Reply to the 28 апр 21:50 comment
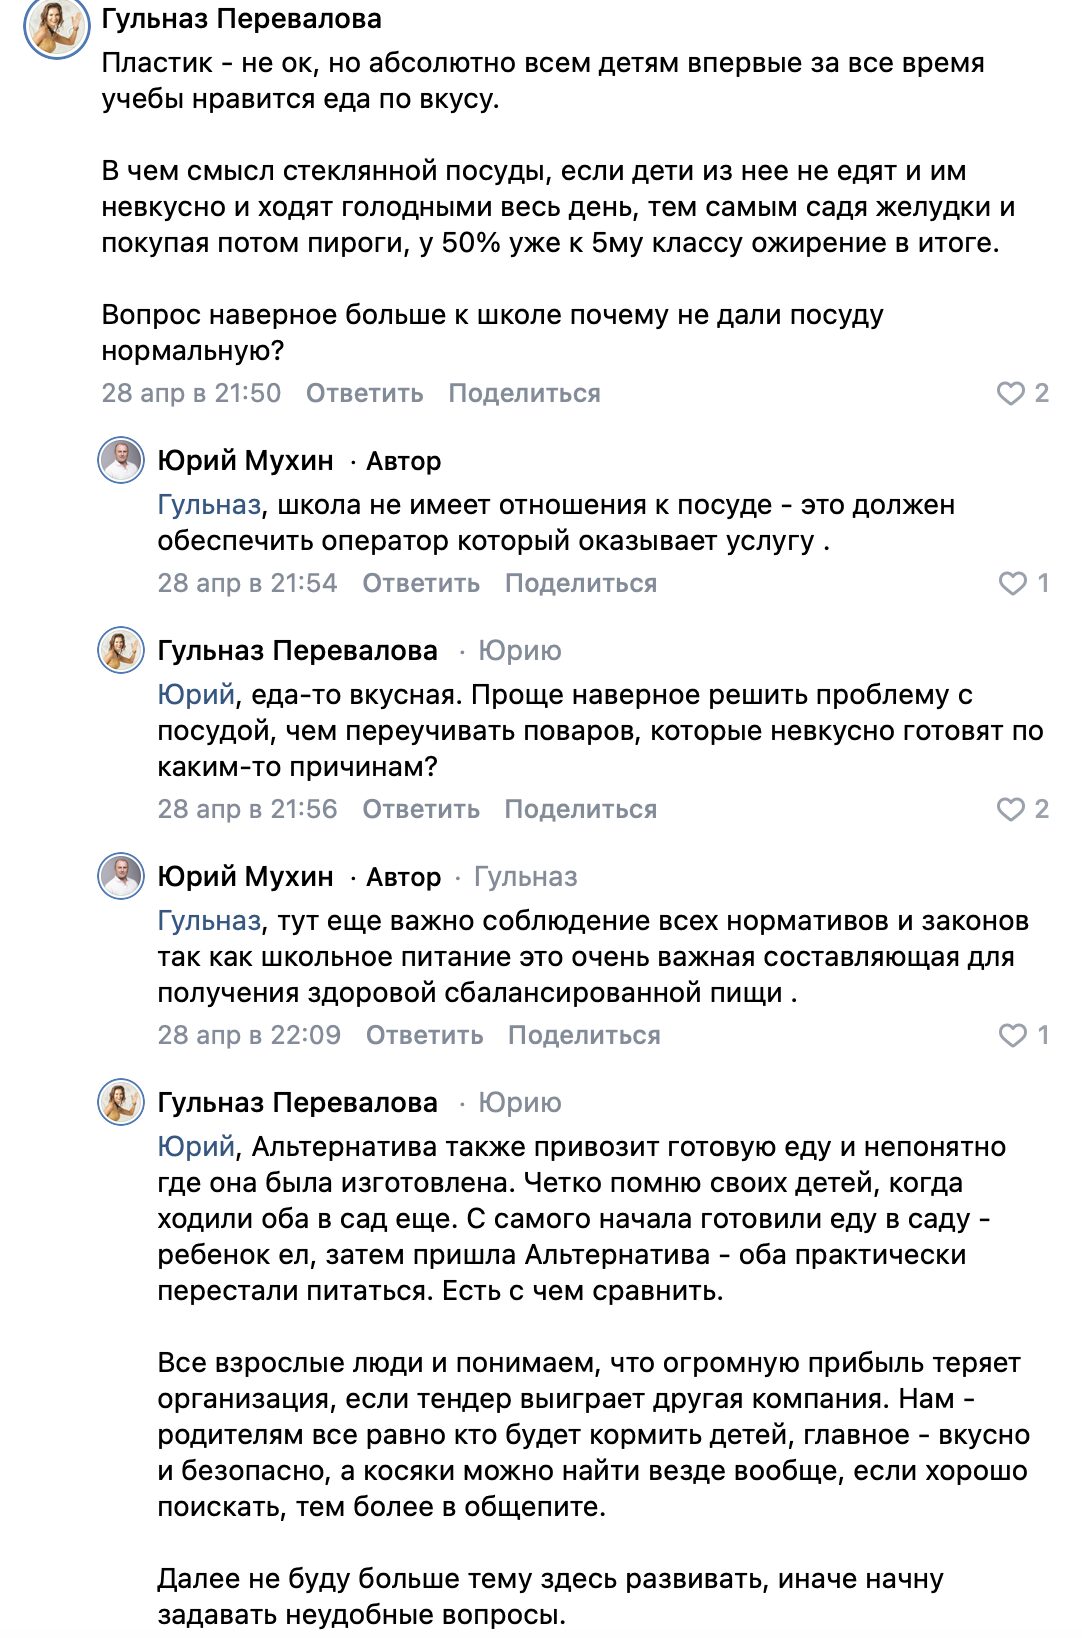The width and height of the screenshot is (1082, 1638). 364,393
